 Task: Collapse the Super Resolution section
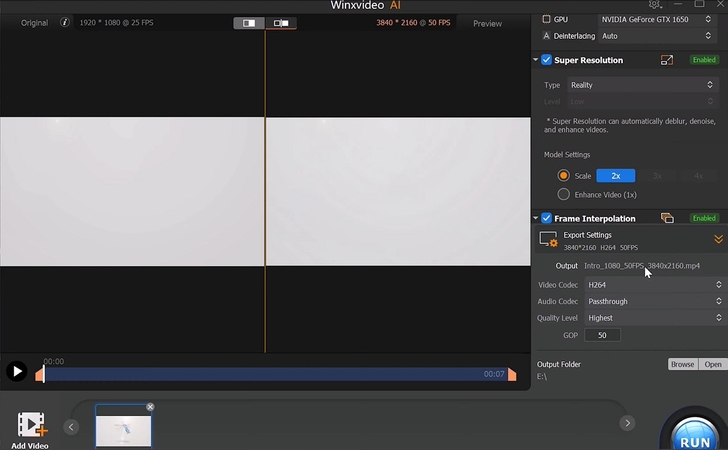535,60
